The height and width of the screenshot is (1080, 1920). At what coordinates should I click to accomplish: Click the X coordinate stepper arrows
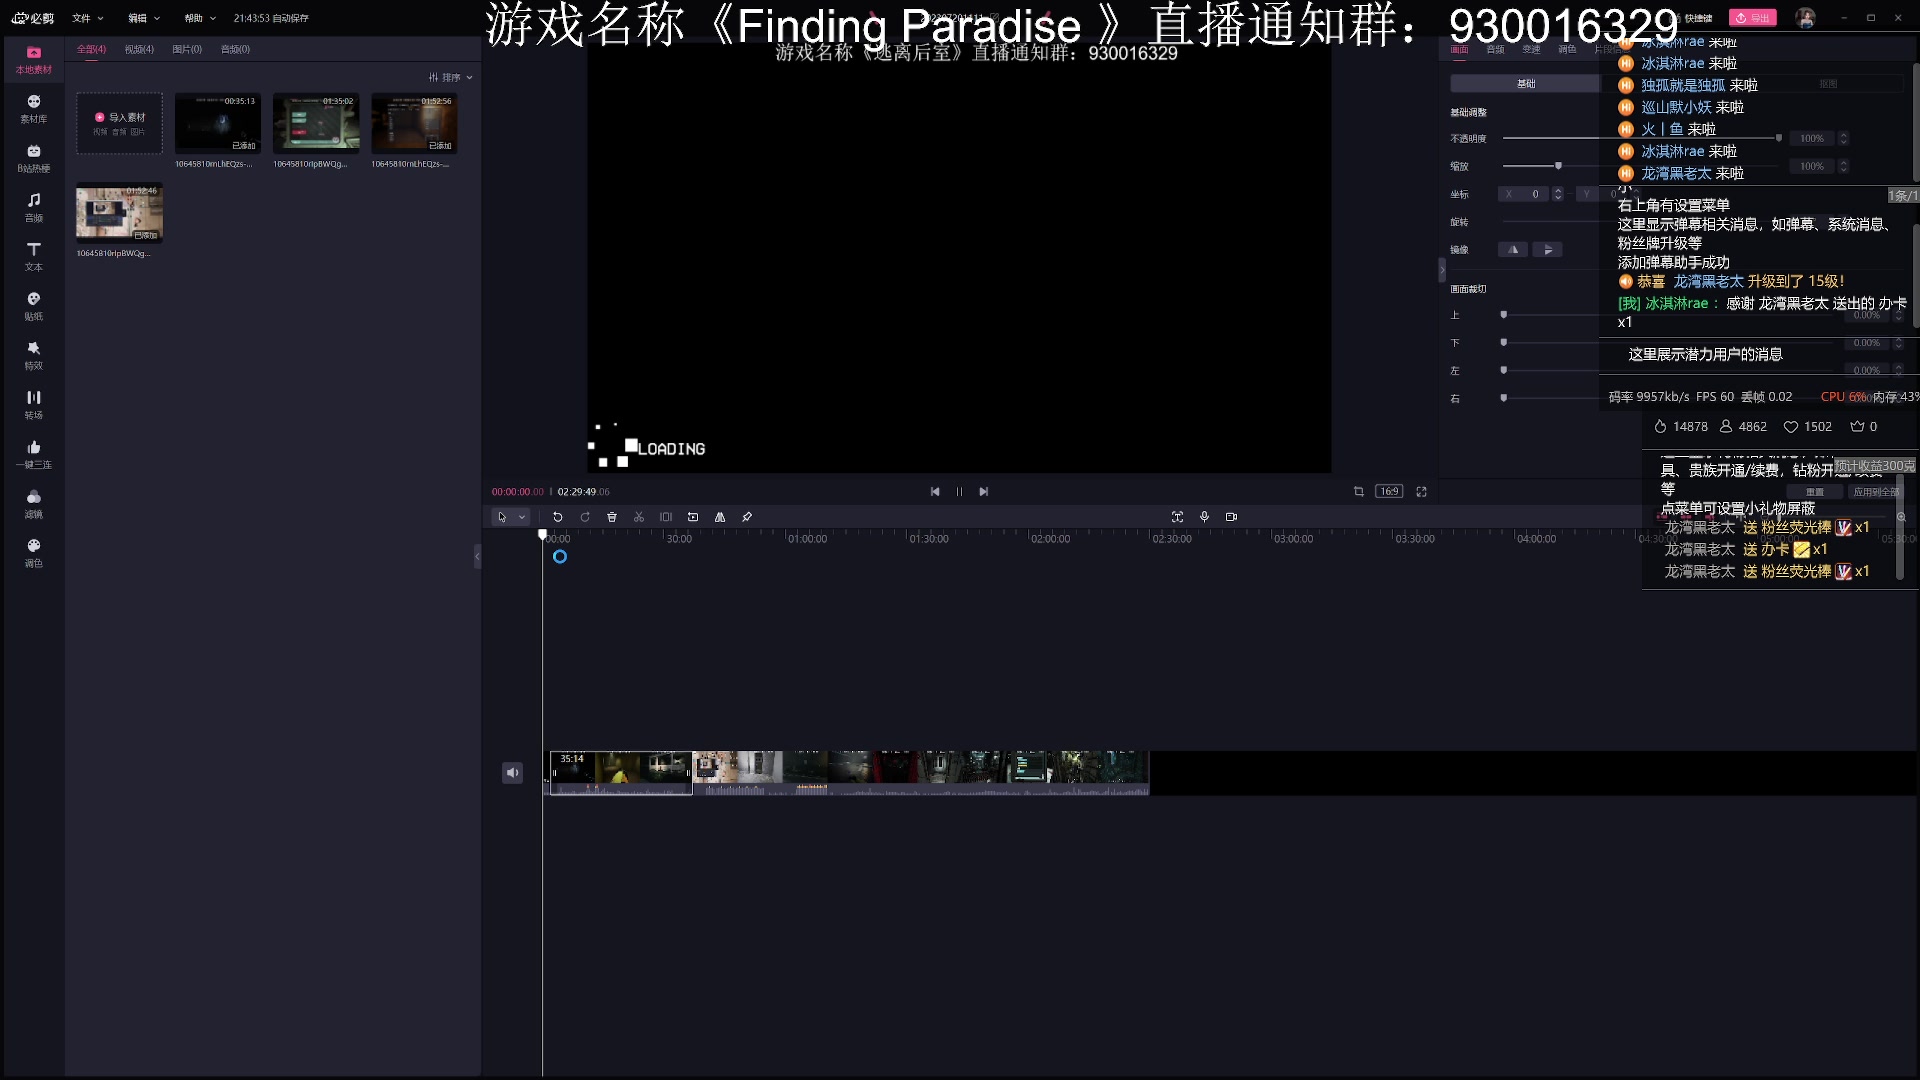click(x=1557, y=194)
